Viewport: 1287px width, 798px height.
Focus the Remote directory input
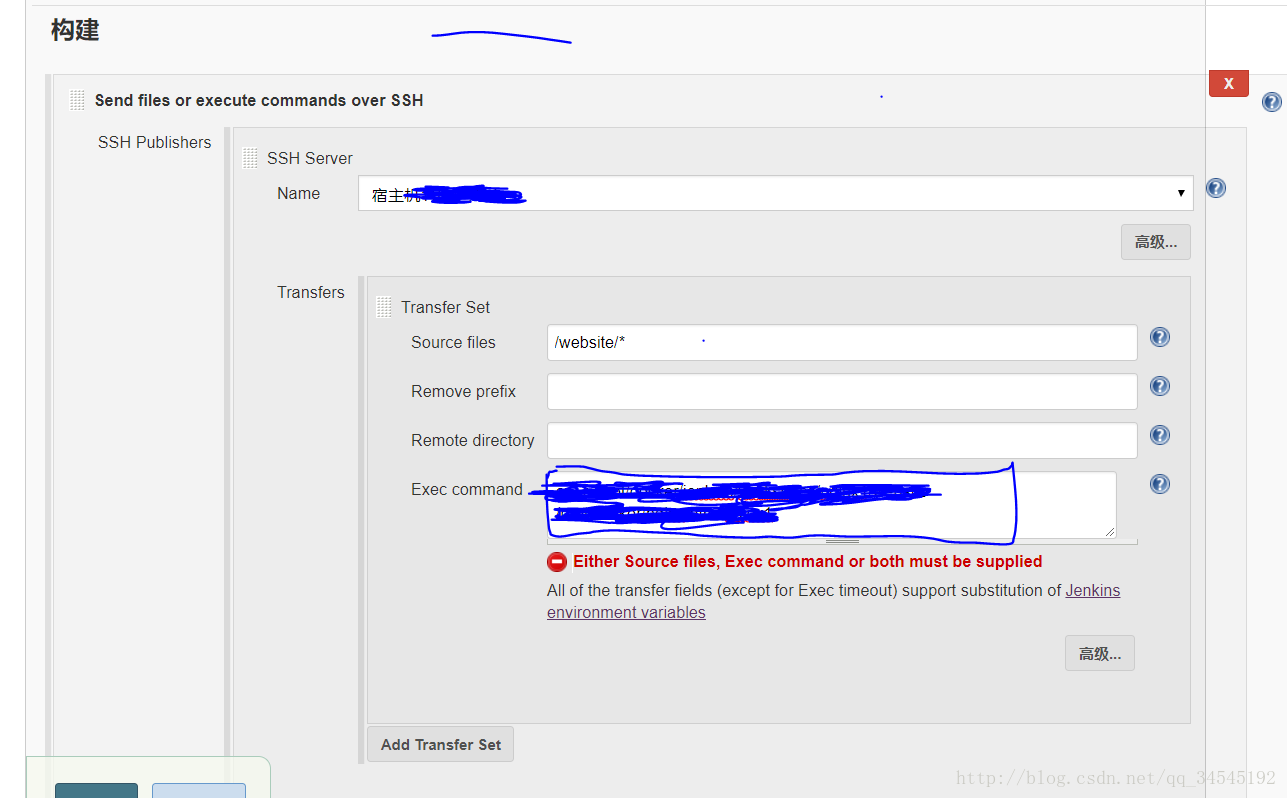(x=842, y=440)
